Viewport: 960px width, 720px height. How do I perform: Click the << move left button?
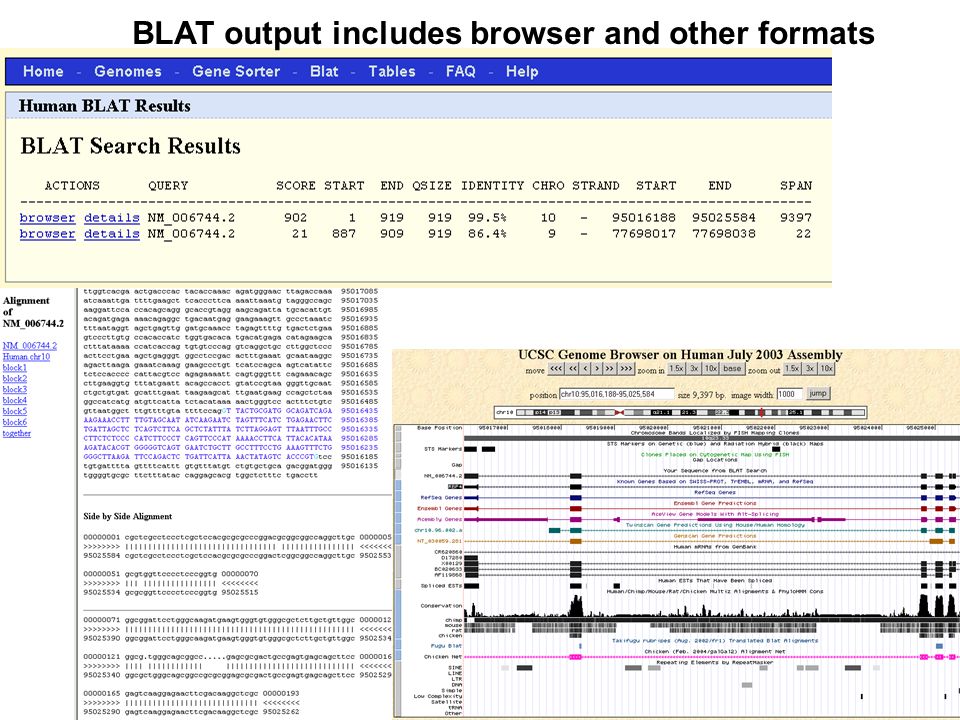point(572,369)
